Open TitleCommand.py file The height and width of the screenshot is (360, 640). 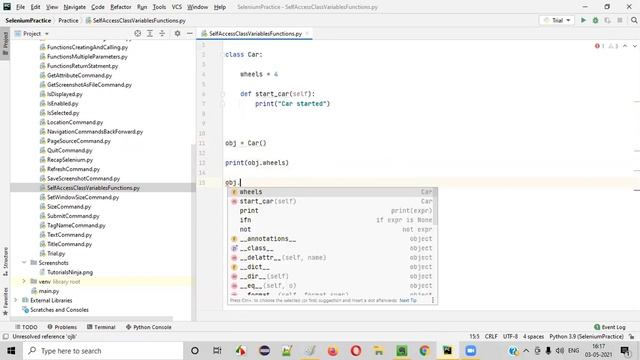coord(69,244)
